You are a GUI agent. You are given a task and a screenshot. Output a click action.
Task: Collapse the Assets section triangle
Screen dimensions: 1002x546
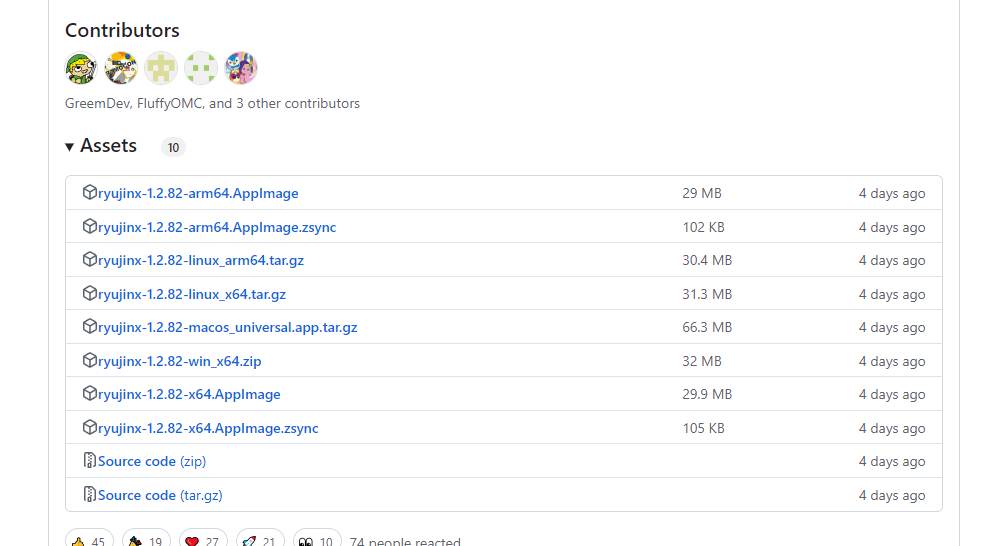[69, 147]
